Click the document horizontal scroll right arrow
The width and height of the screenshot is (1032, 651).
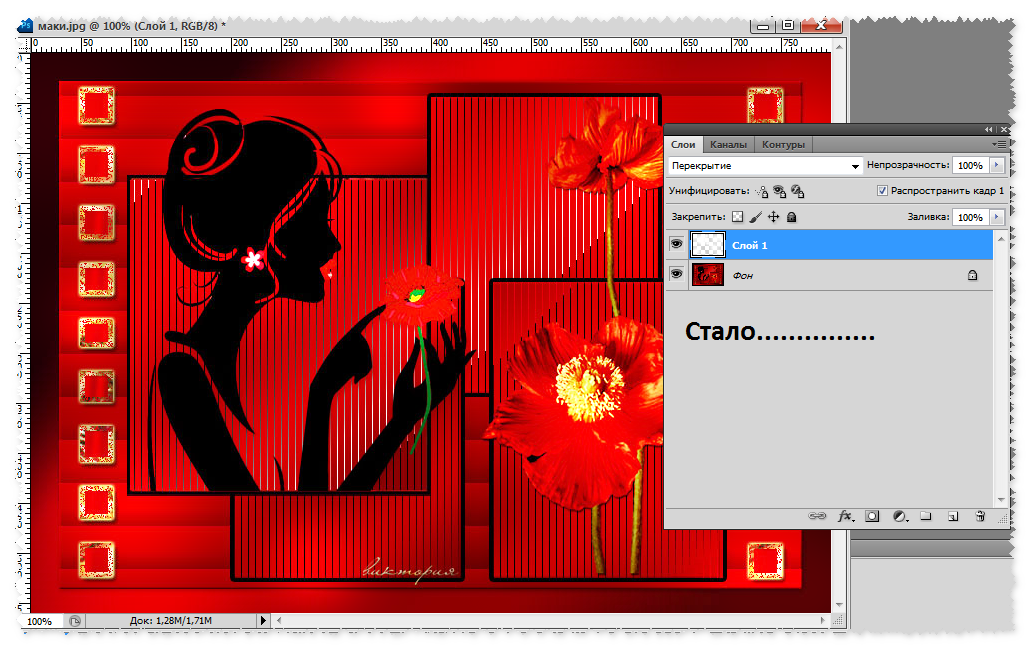tap(823, 621)
